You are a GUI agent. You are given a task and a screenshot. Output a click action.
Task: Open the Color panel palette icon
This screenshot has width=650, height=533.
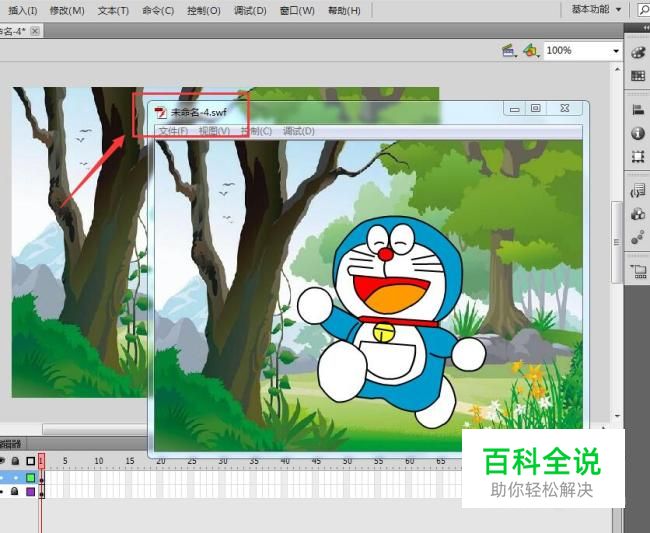click(638, 53)
